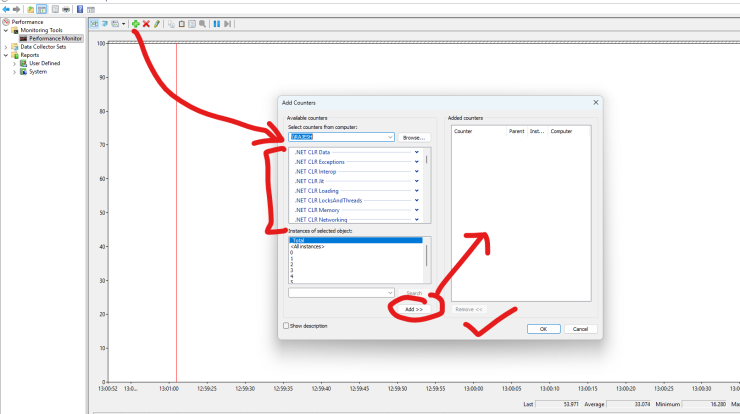This screenshot has height=414, width=740.
Task: Click OK in Add Counters dialog
Action: click(543, 328)
